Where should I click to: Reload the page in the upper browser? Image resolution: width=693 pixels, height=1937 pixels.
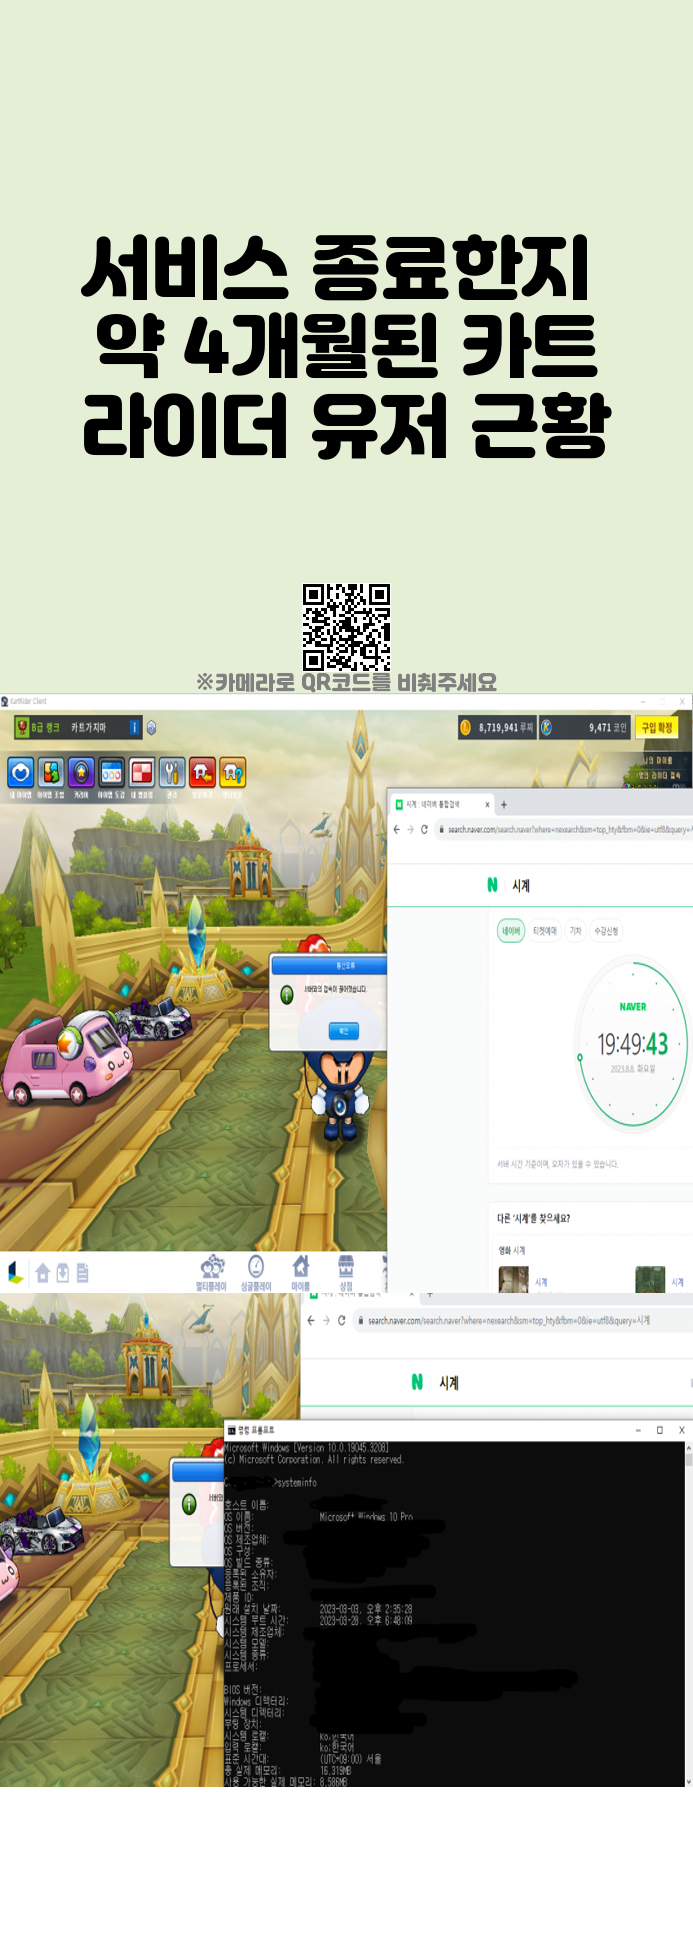tap(424, 829)
